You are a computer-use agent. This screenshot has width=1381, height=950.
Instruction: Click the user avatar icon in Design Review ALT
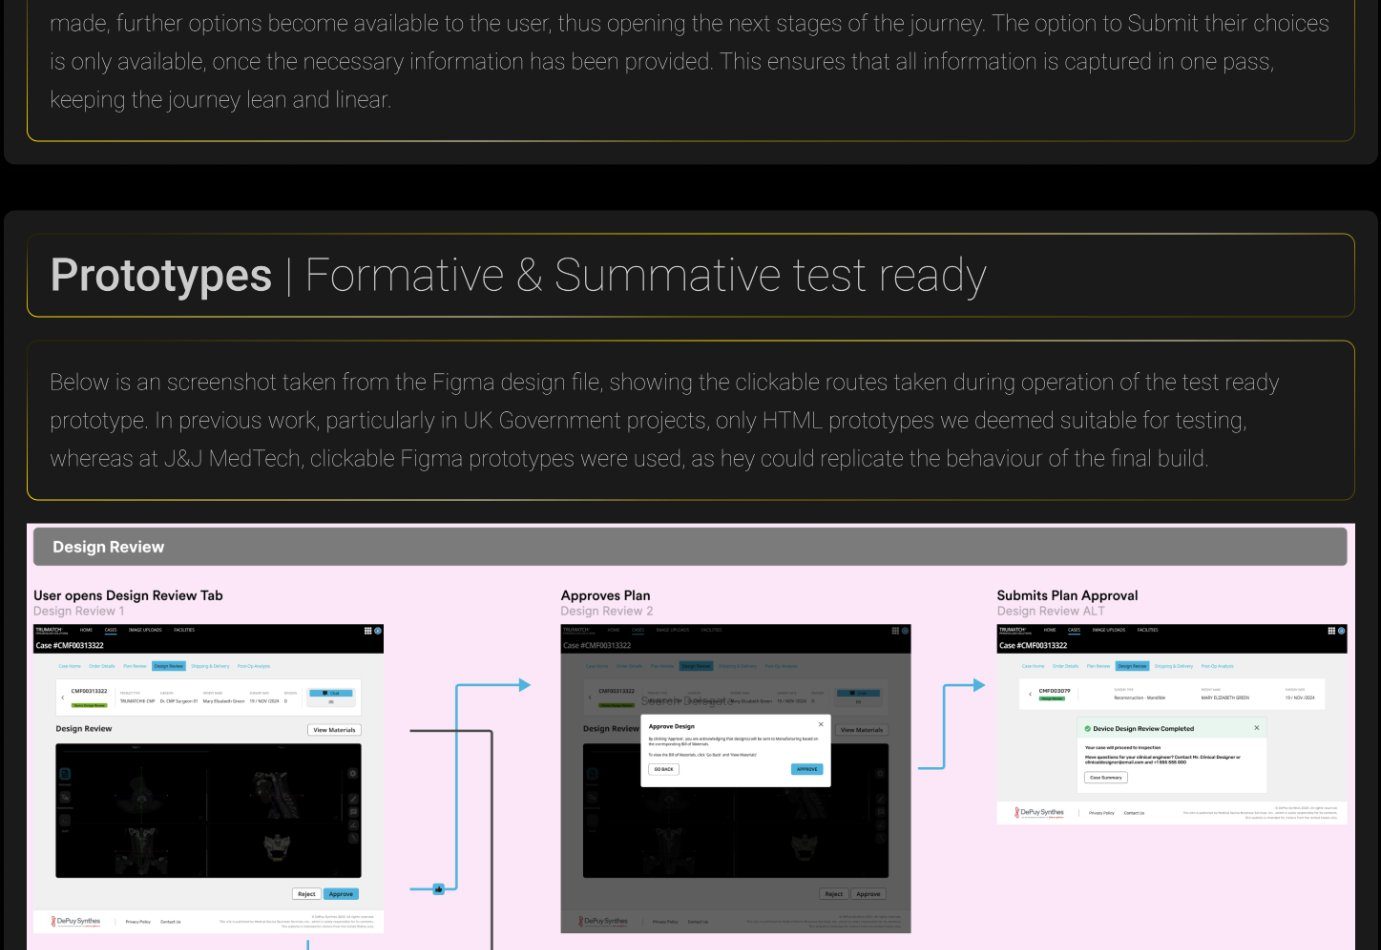point(1341,631)
